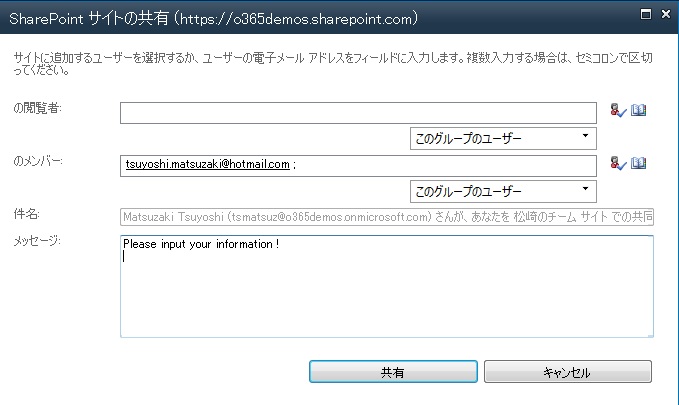Focus the の閲覧者 input field

(x=358, y=113)
